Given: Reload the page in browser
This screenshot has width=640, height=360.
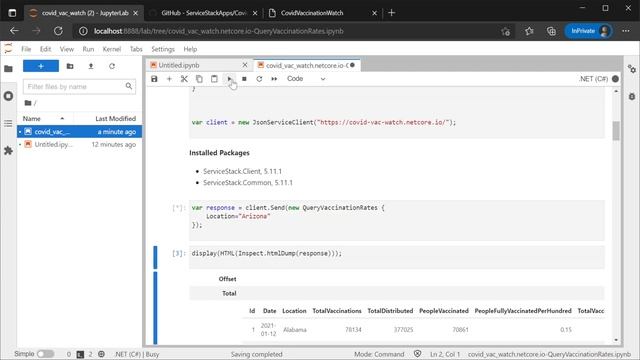Looking at the screenshot, I should pos(58,31).
